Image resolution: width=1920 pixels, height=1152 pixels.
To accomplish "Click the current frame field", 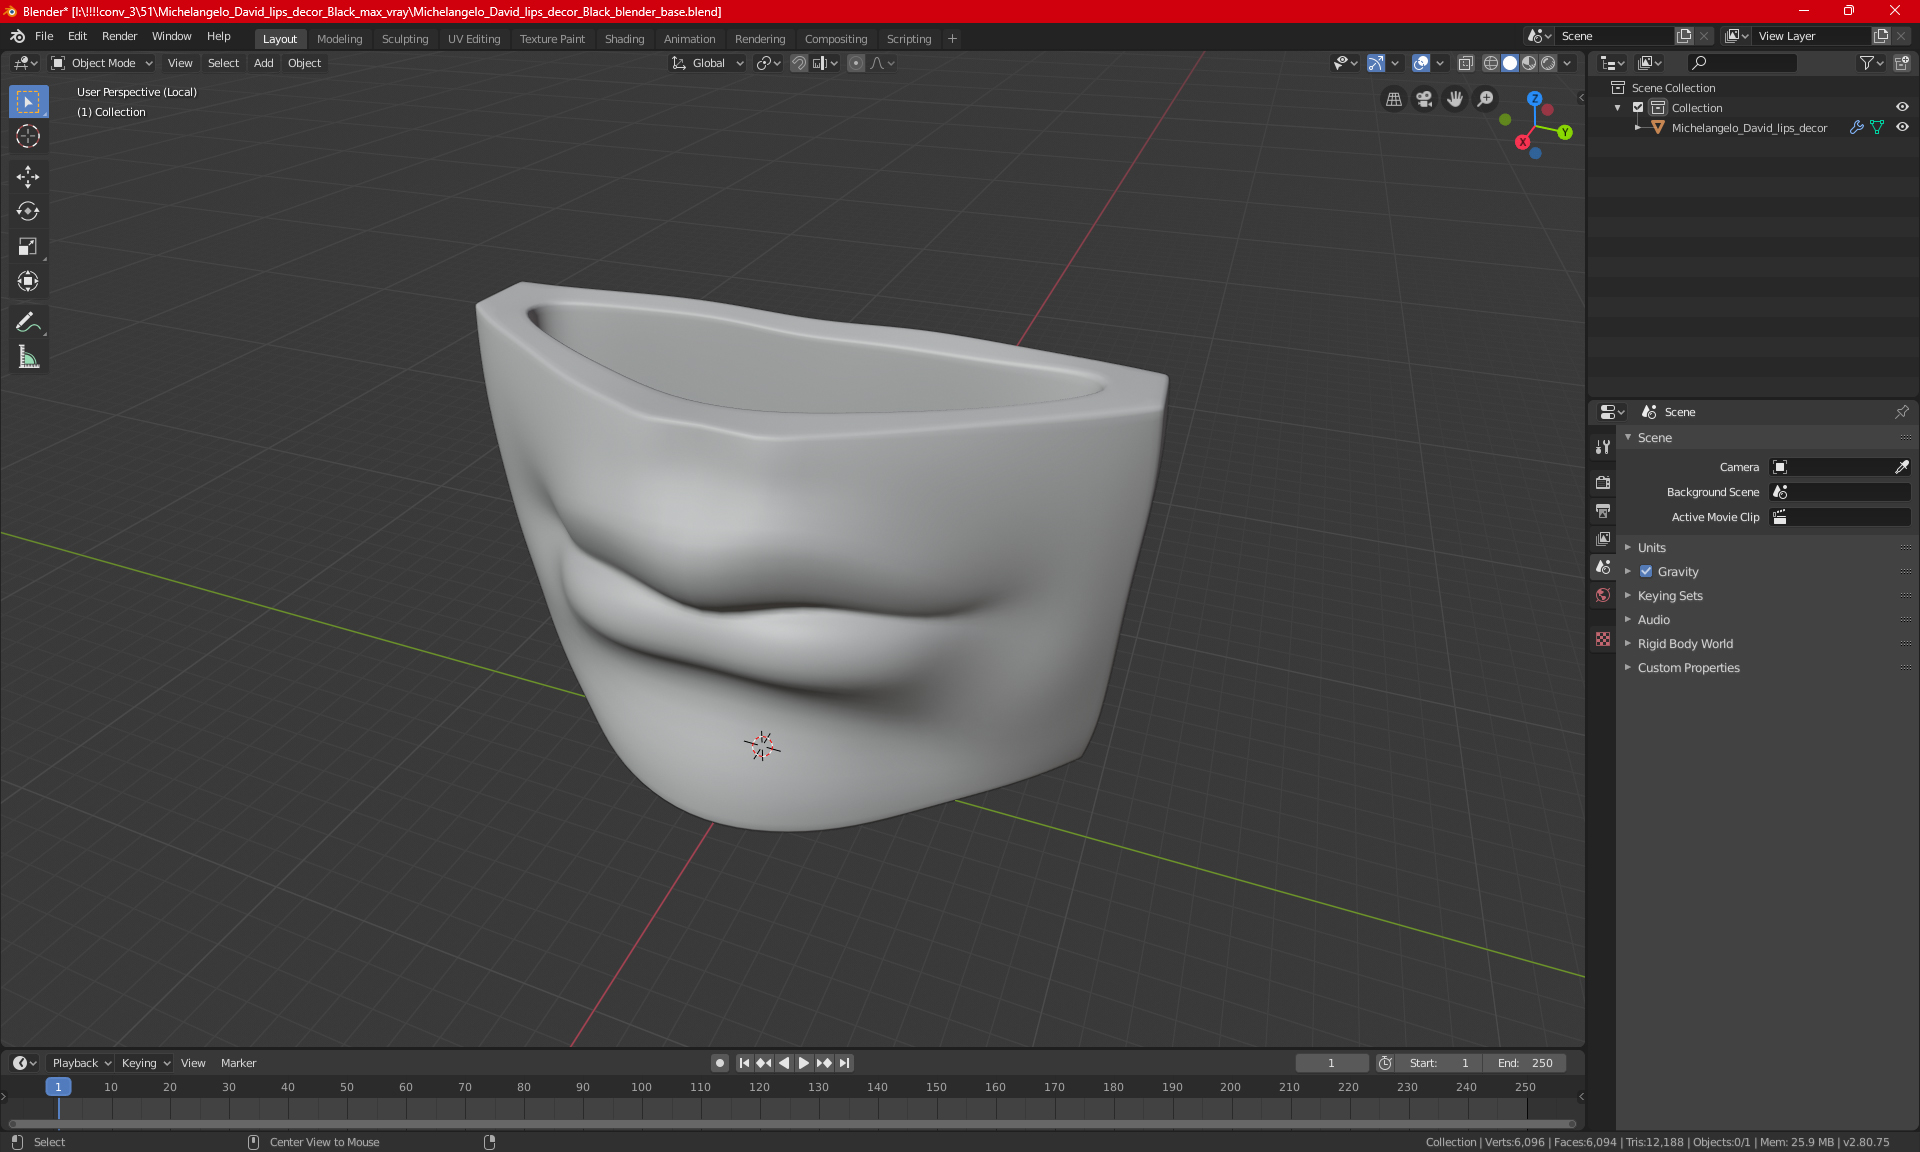I will (1332, 1063).
